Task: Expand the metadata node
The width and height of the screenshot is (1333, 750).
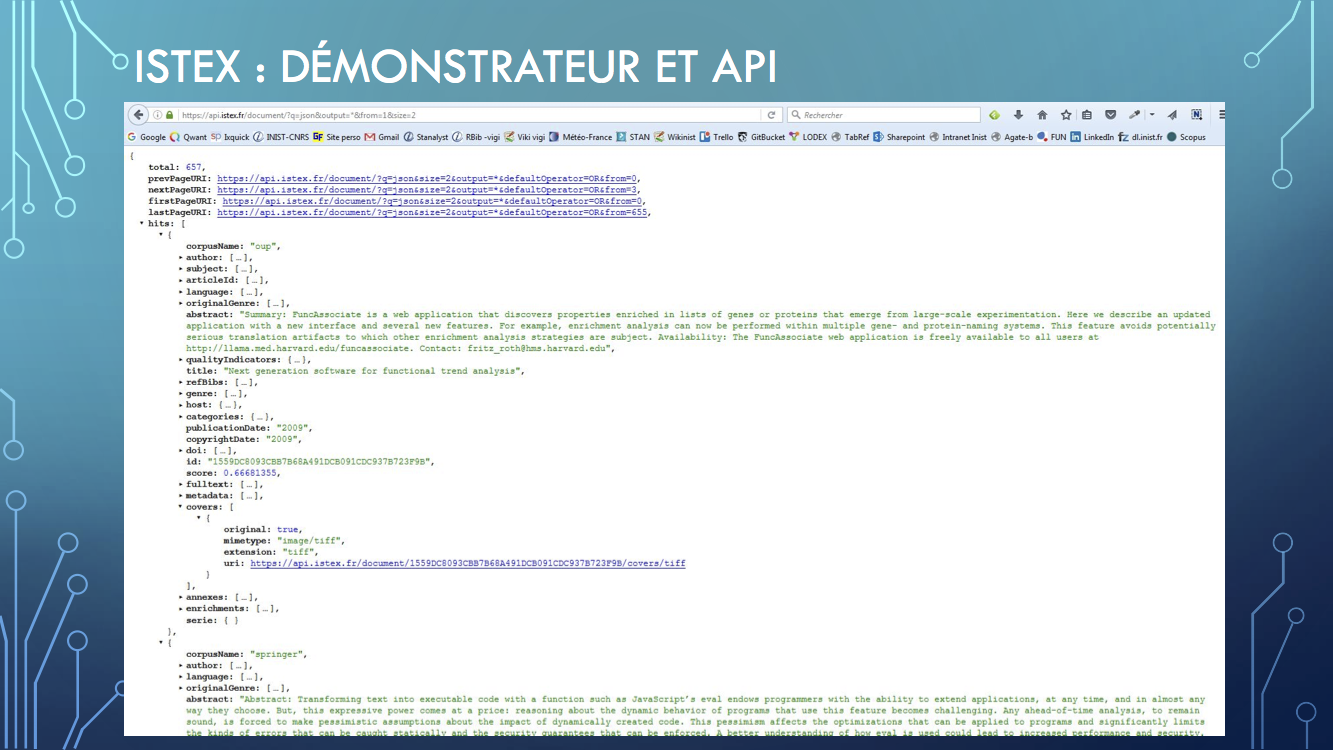Action: click(181, 496)
